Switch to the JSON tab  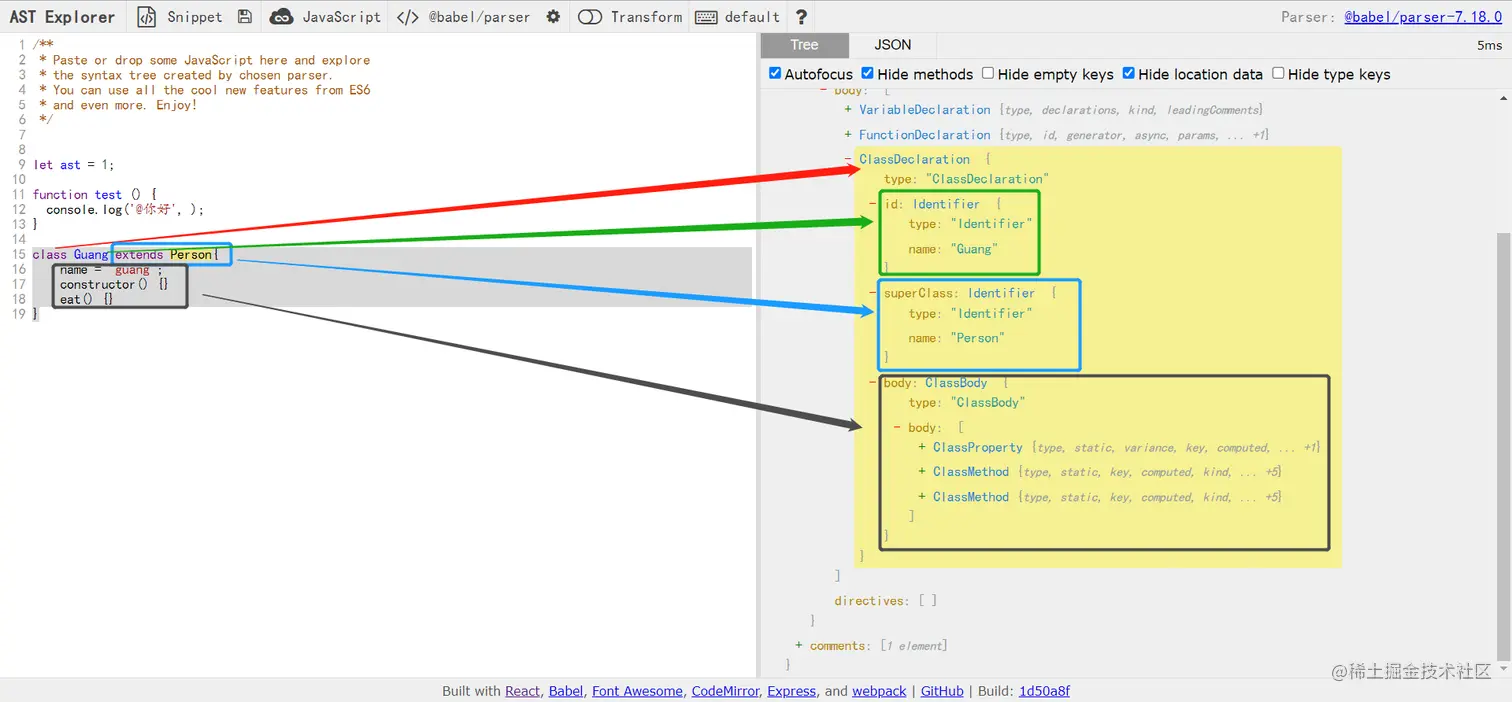click(893, 45)
